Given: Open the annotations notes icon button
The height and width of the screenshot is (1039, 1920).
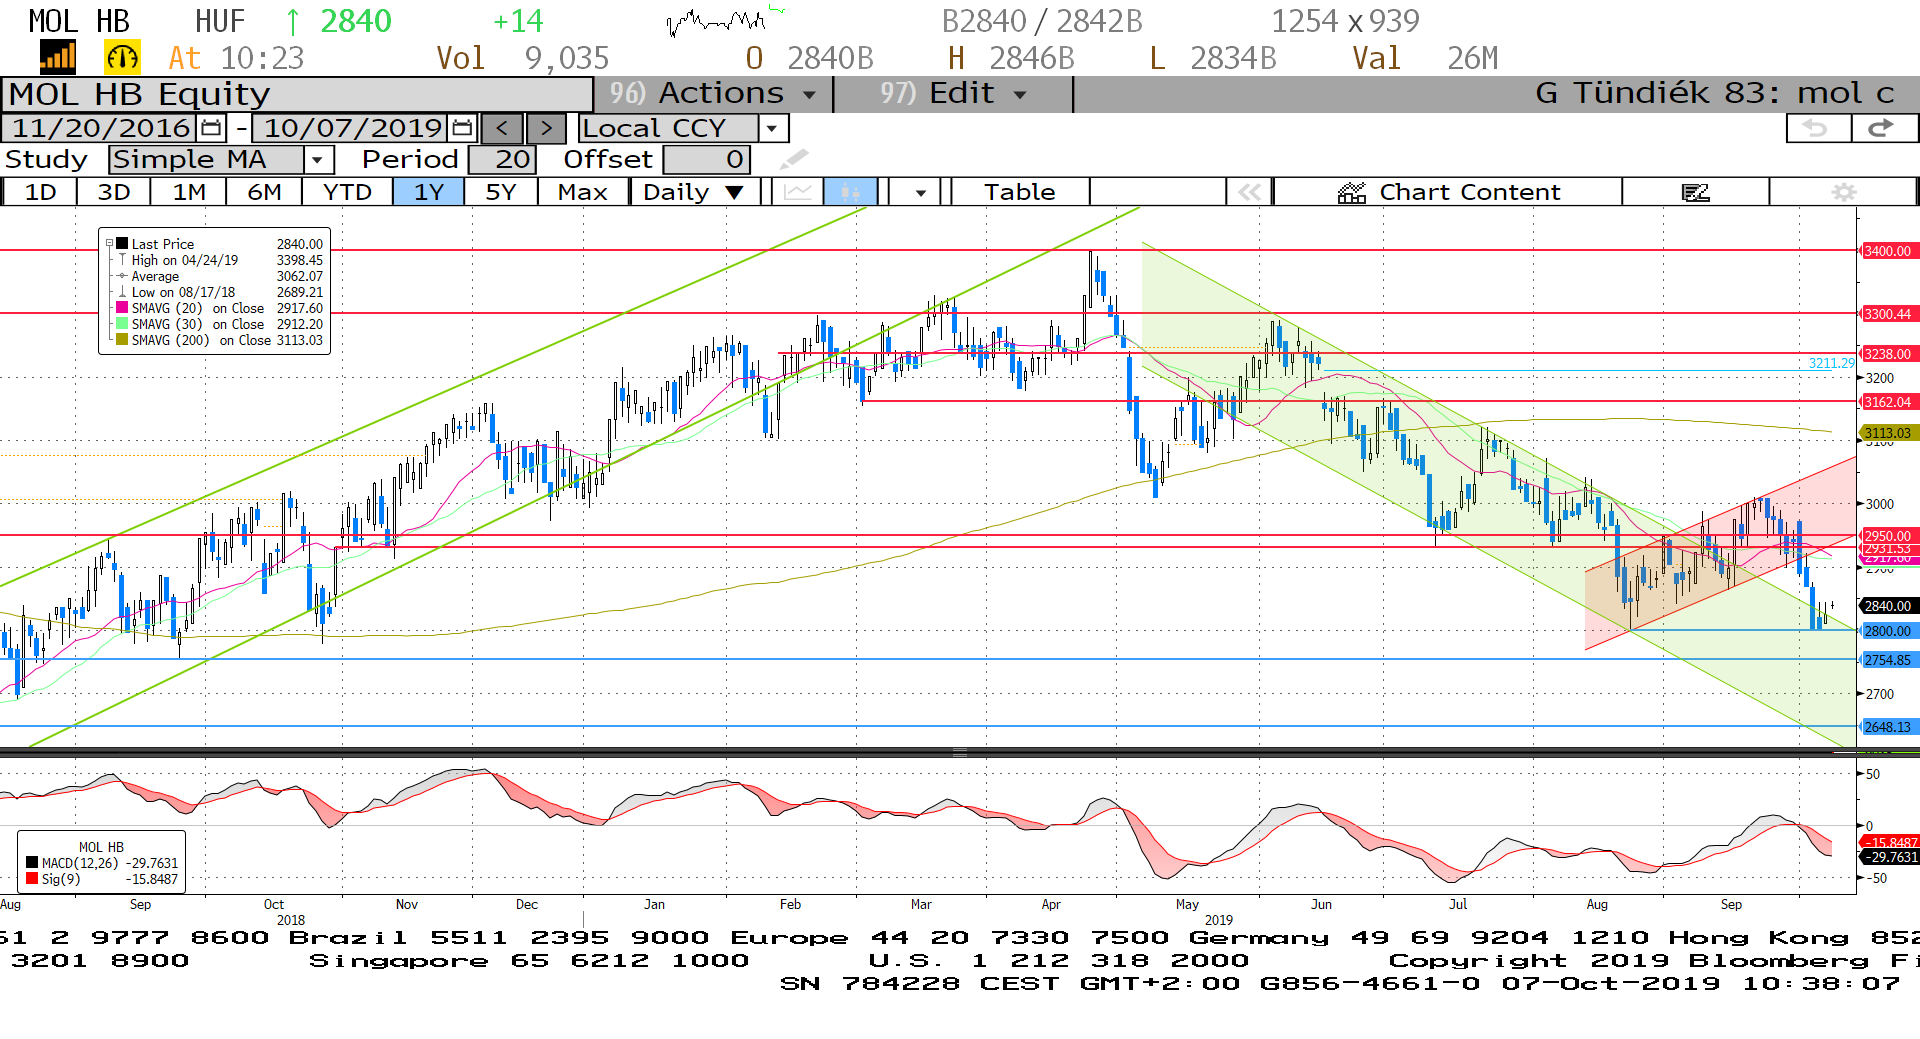Looking at the screenshot, I should pos(1696,191).
